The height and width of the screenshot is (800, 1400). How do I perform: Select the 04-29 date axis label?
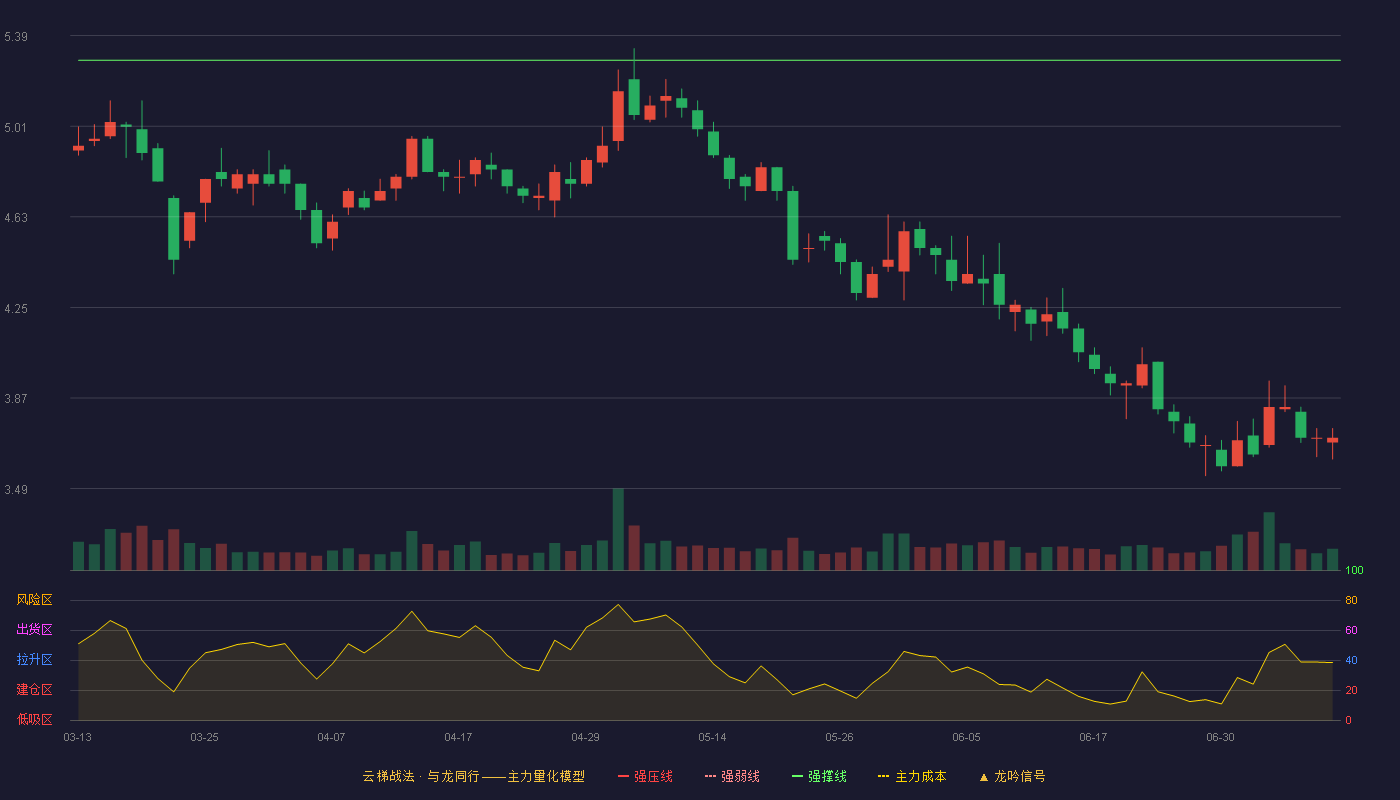coord(585,737)
